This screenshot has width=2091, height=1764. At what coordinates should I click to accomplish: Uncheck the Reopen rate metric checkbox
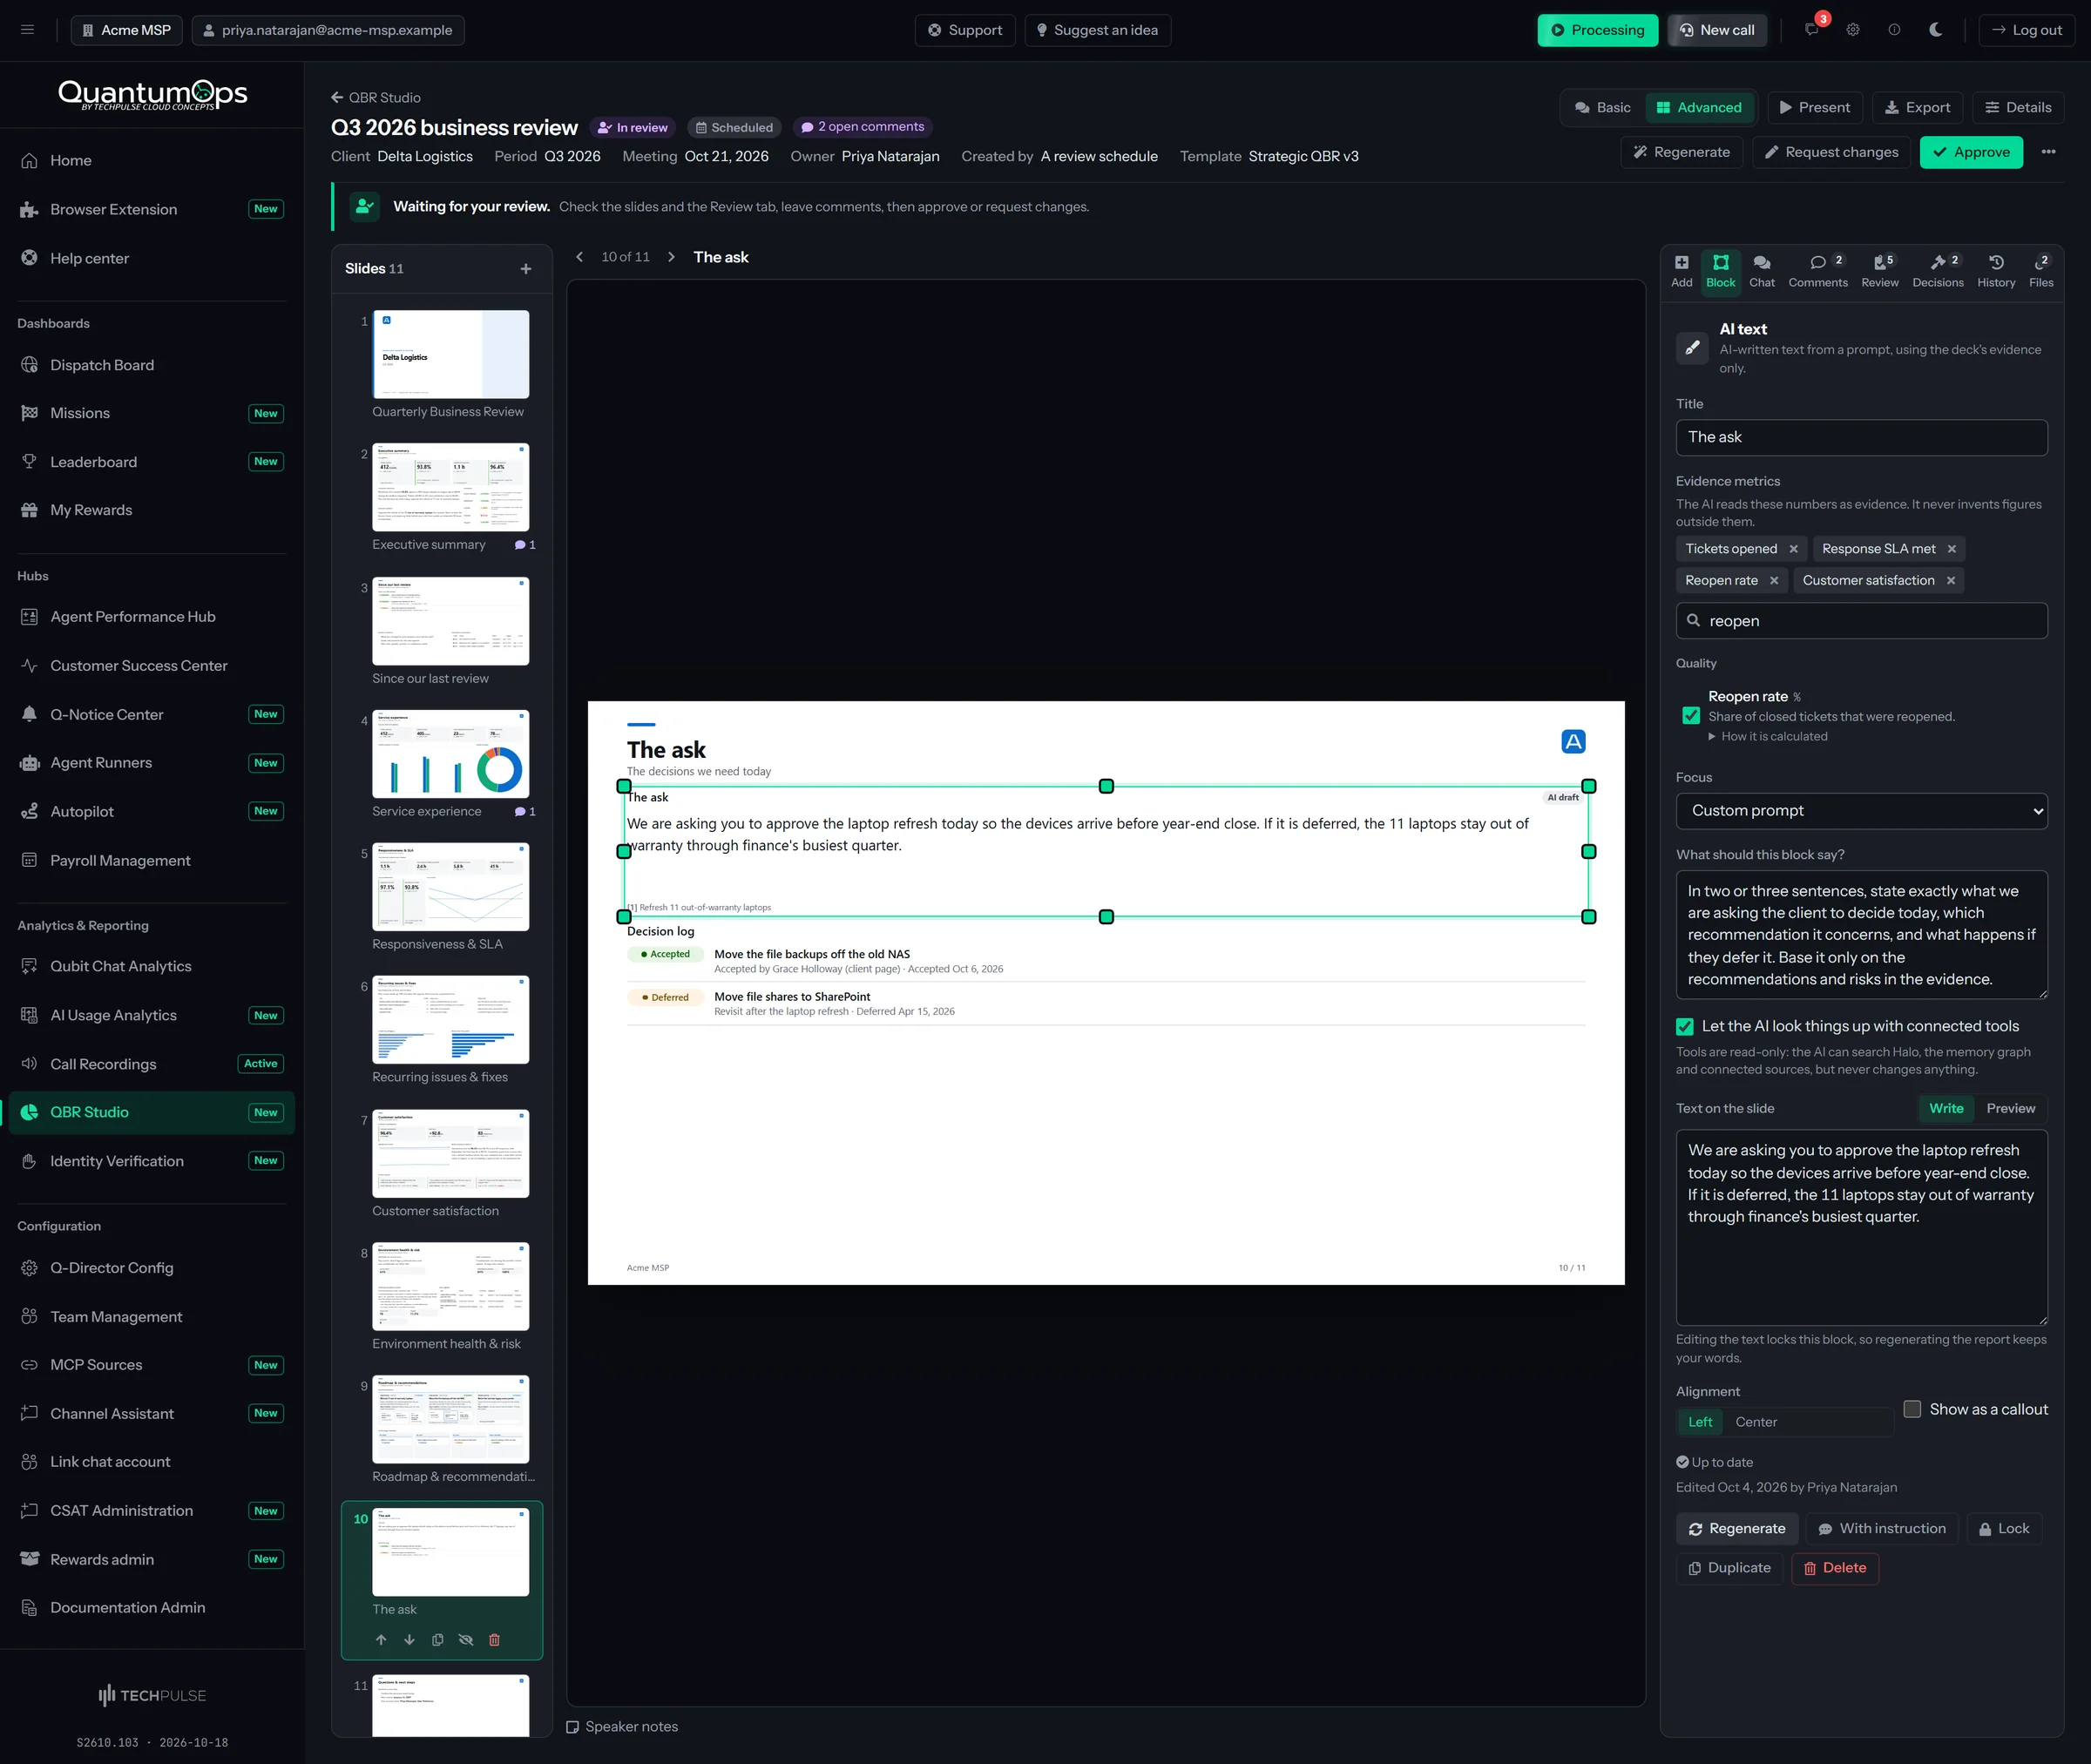1691,716
